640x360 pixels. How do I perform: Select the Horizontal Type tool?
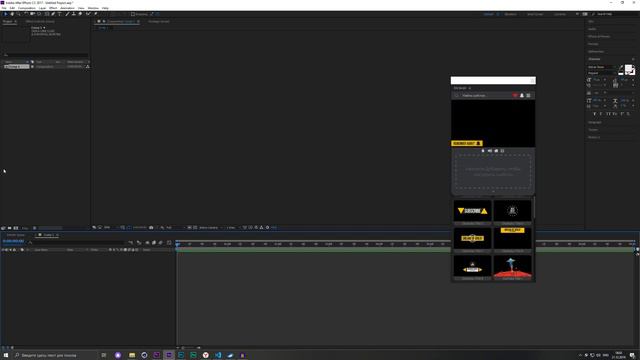pyautogui.click(x=60, y=14)
